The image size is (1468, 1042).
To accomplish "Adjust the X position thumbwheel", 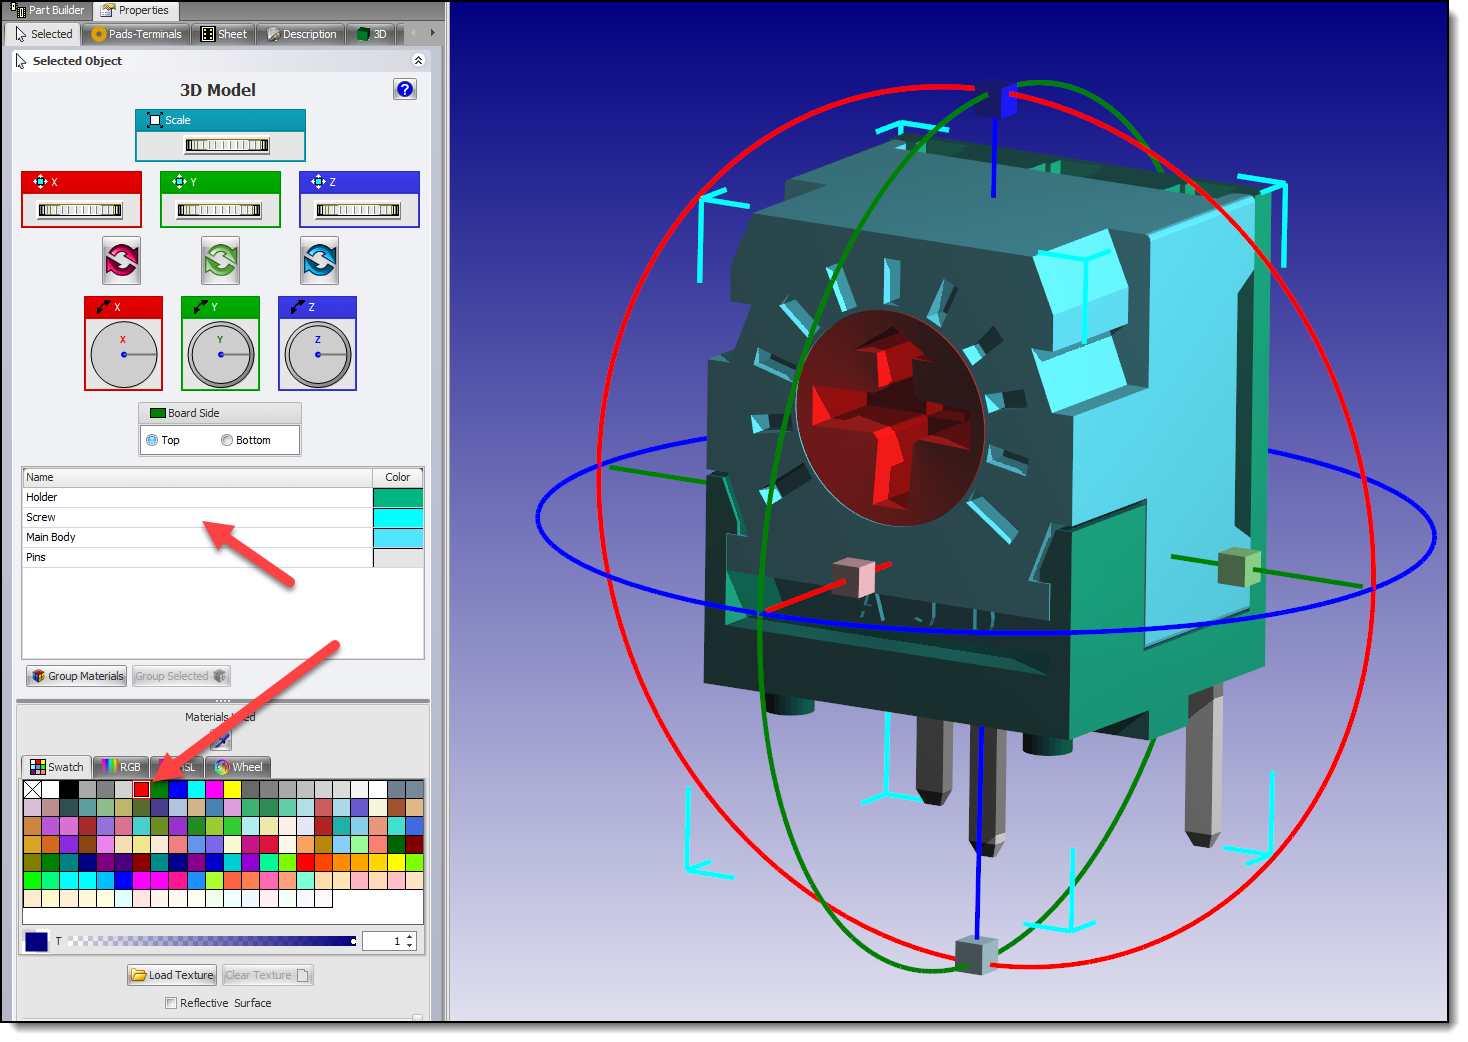I will tap(80, 210).
